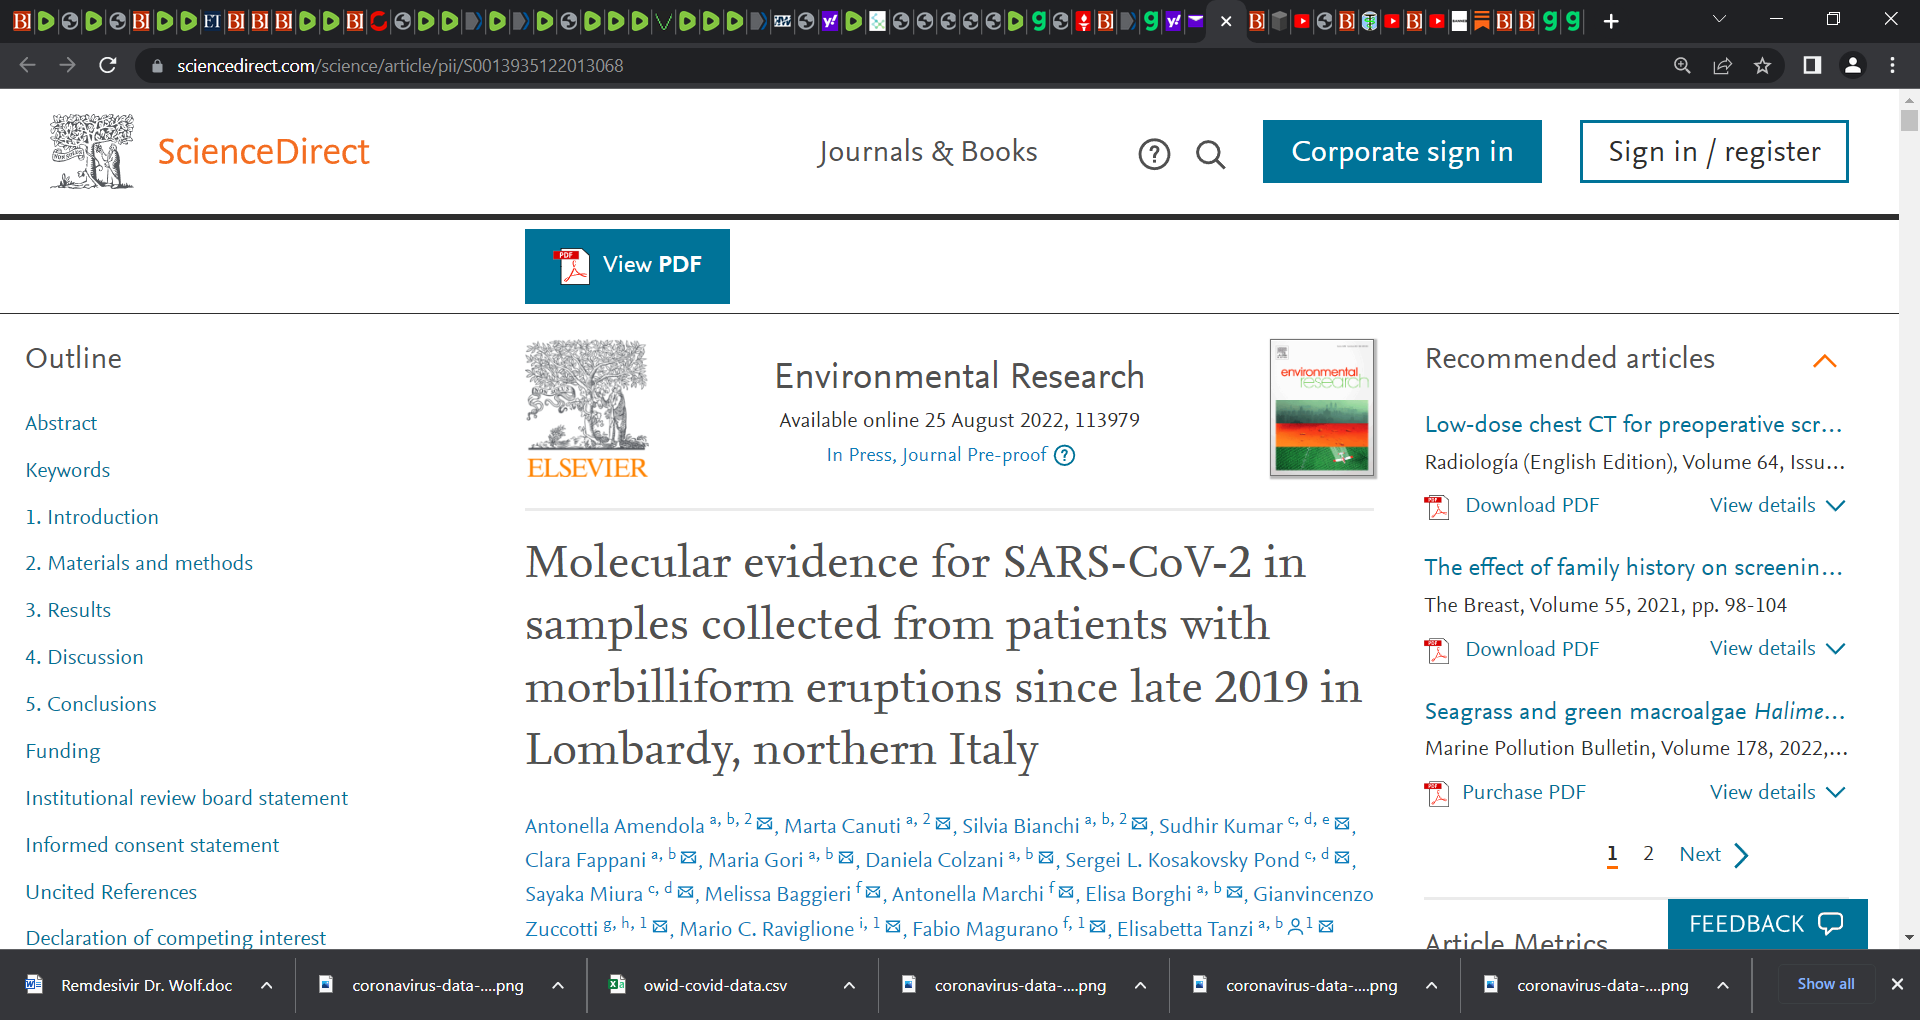Click the address bar URL field
Image resolution: width=1920 pixels, height=1020 pixels.
coord(900,65)
